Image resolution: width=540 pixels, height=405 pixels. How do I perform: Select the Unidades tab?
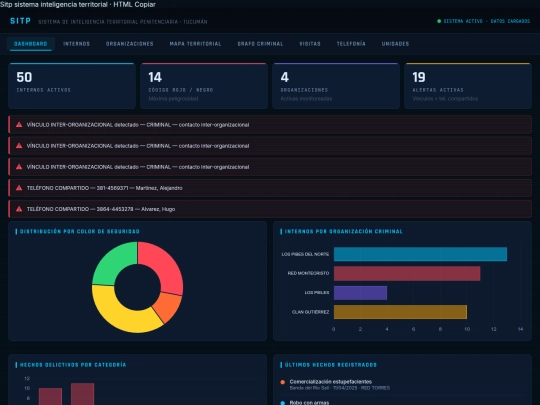tap(395, 44)
